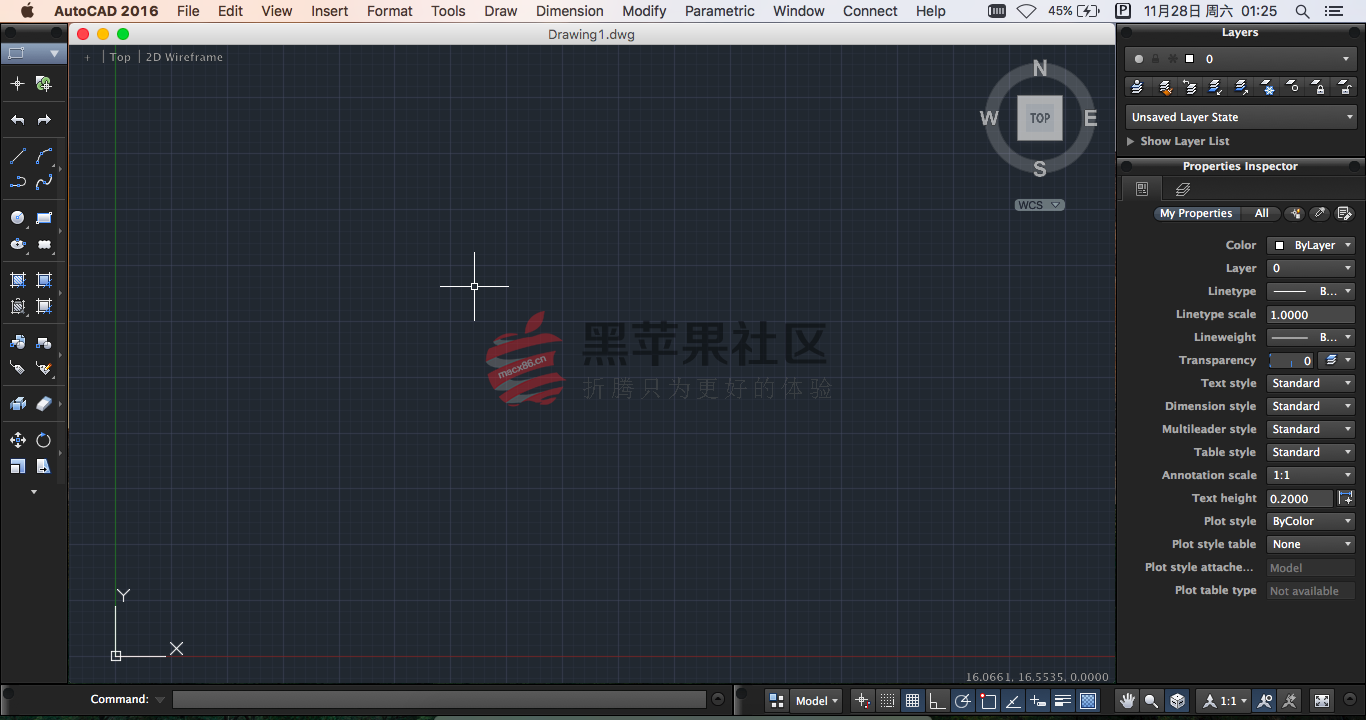Toggle Grid display in status bar
Viewport: 1366px width, 720px height.
coord(912,701)
